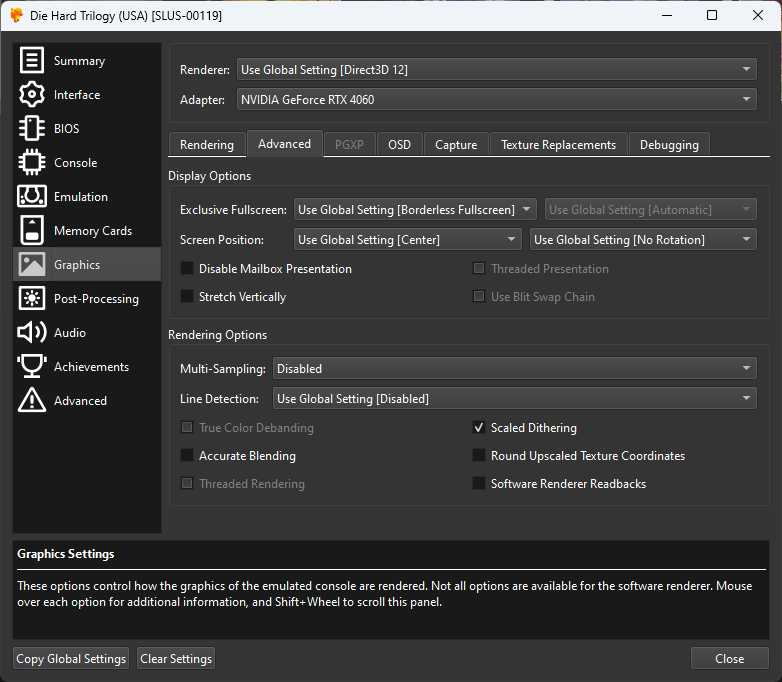
Task: Click the PGXP tab
Action: (349, 145)
